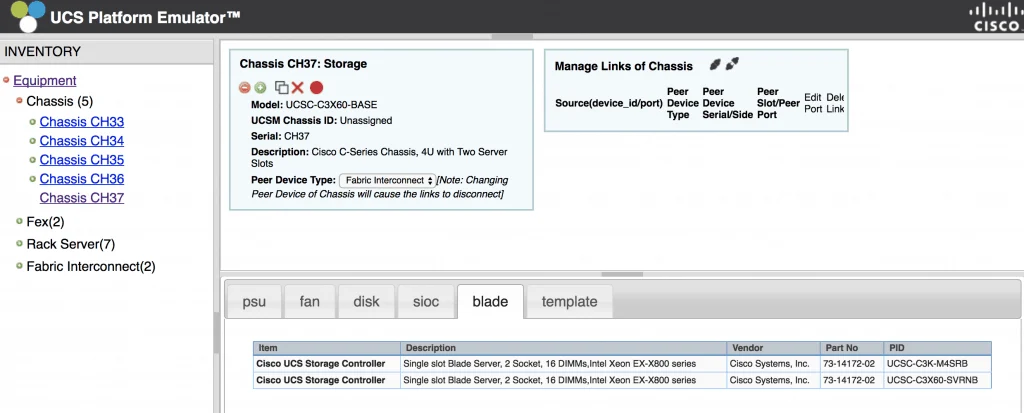Collapse the Chassis (5) node bullet

coord(20,101)
